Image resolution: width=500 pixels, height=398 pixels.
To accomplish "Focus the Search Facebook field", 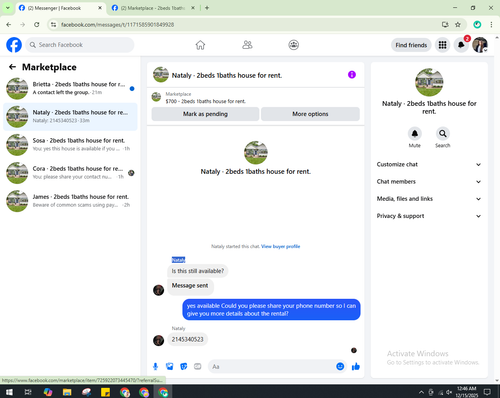I will [x=80, y=45].
